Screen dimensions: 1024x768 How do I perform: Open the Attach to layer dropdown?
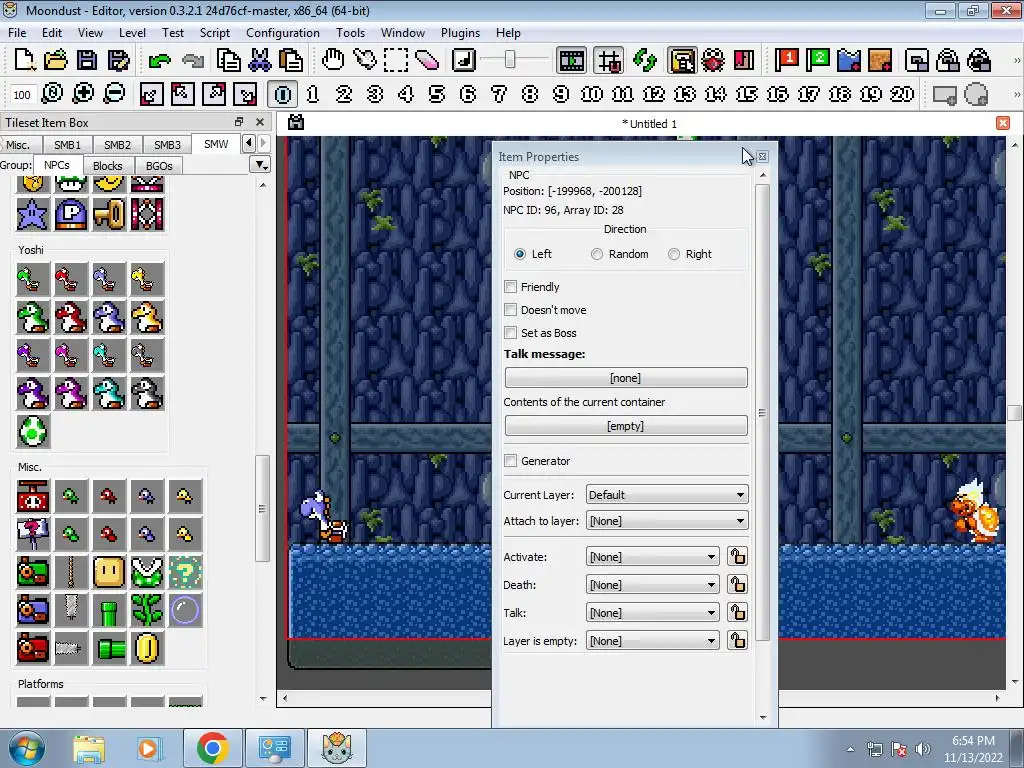667,520
